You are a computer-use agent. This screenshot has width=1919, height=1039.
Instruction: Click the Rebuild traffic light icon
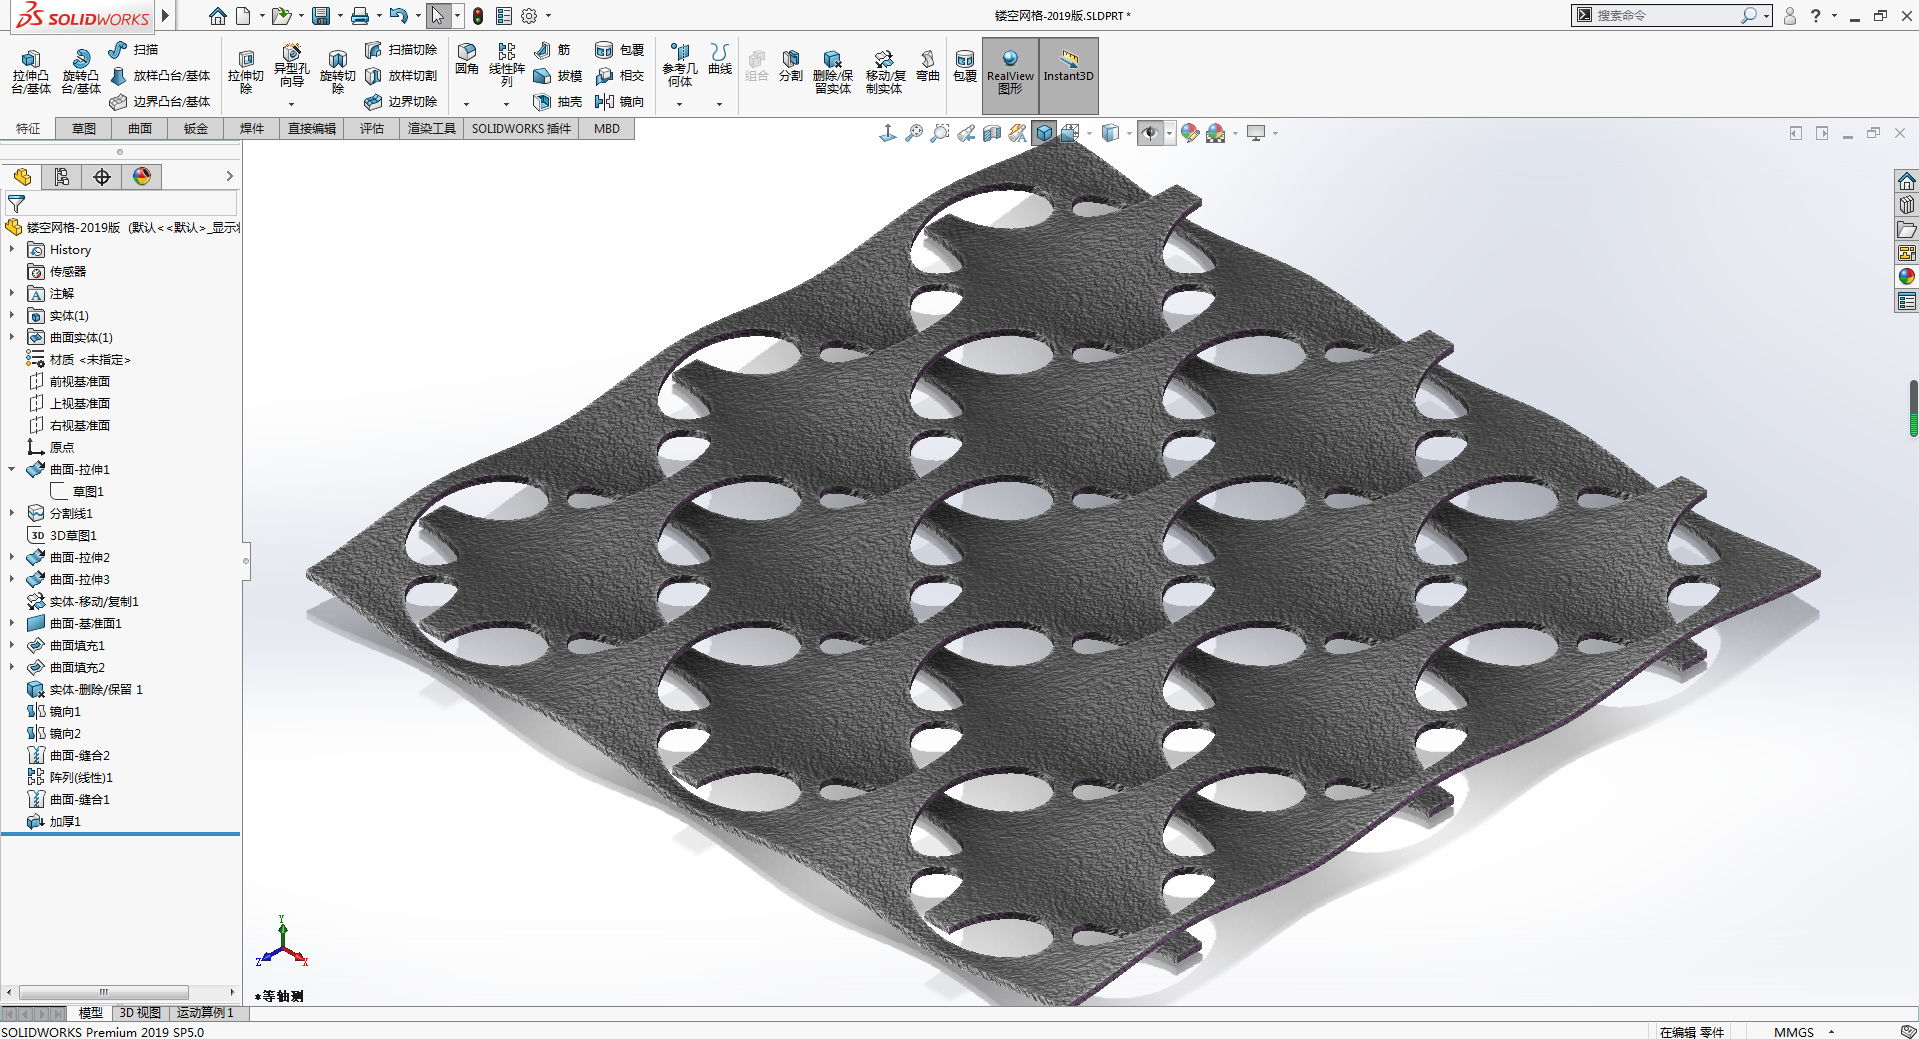click(478, 16)
